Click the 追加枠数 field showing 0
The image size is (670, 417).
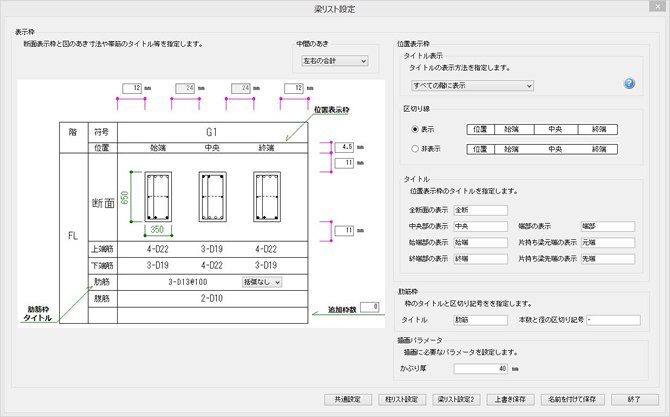[x=370, y=307]
